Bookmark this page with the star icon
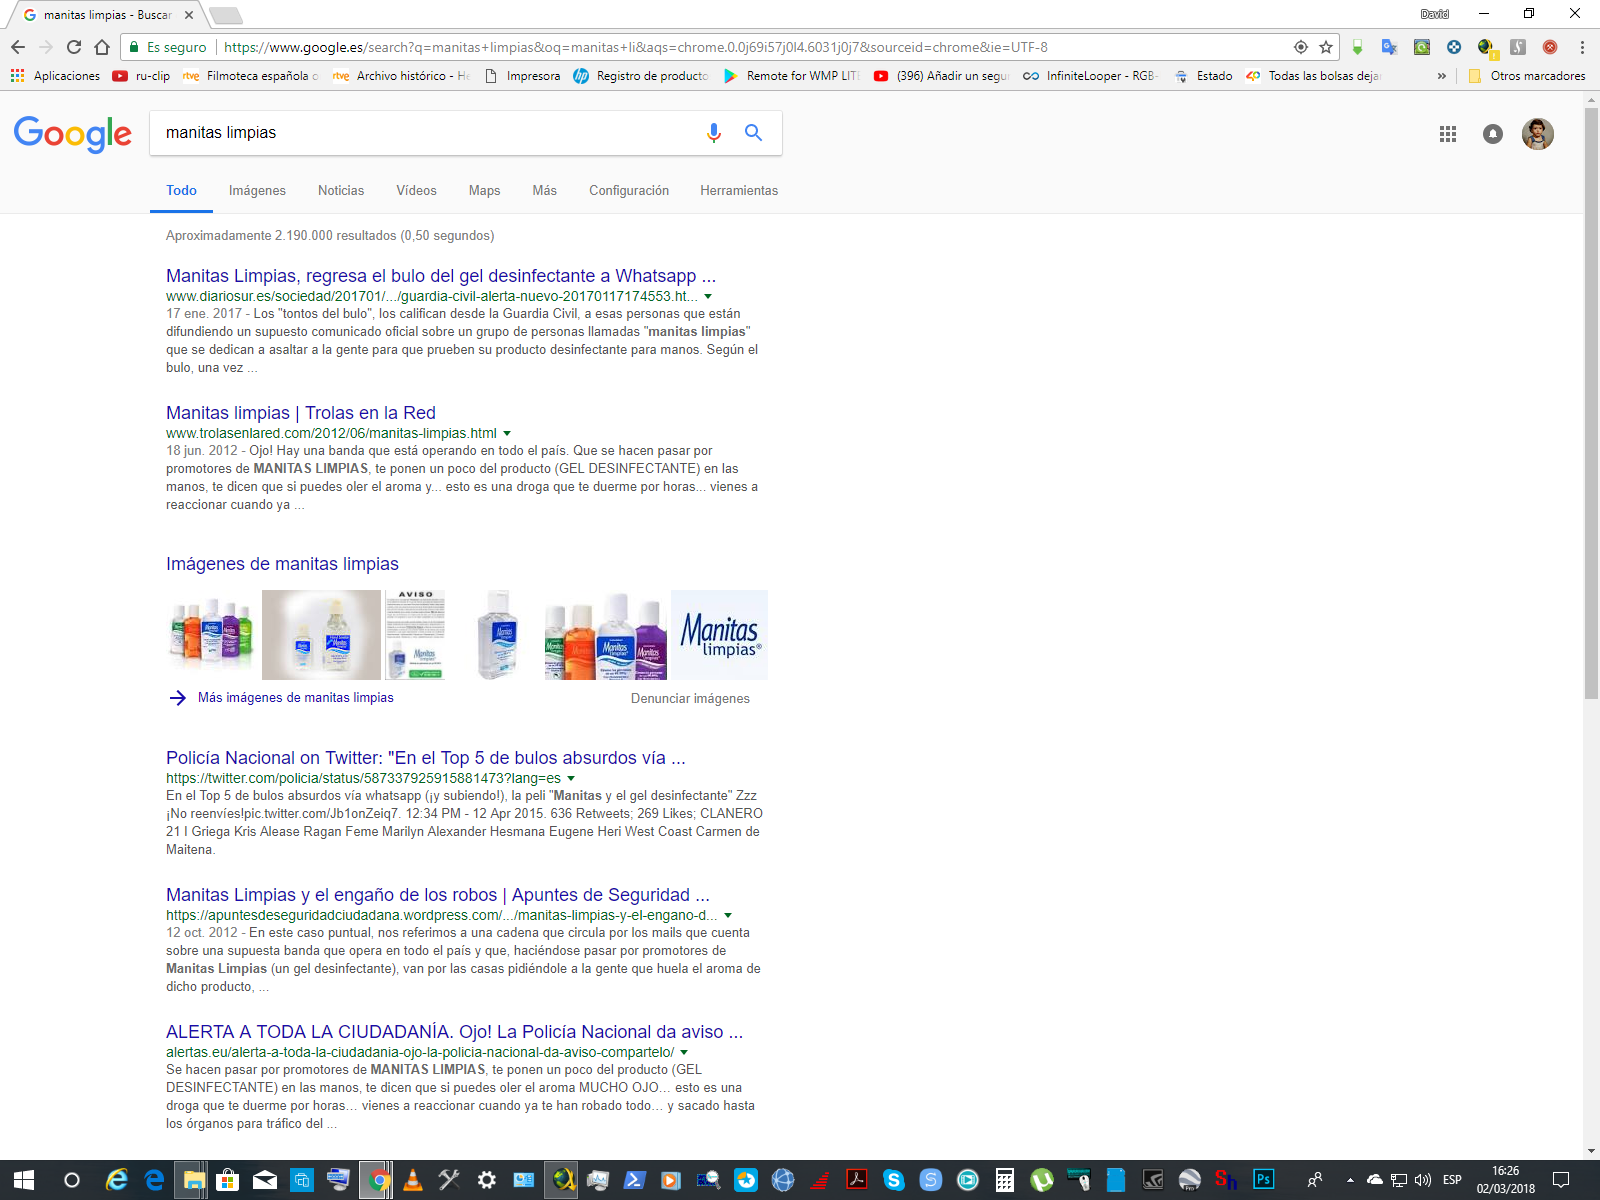The image size is (1600, 1200). point(1326,47)
